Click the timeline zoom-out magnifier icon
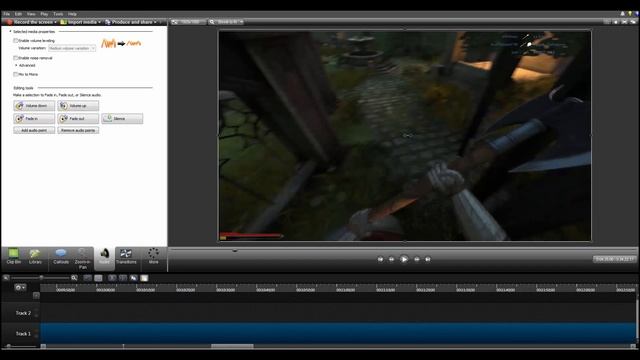 [x=6, y=278]
